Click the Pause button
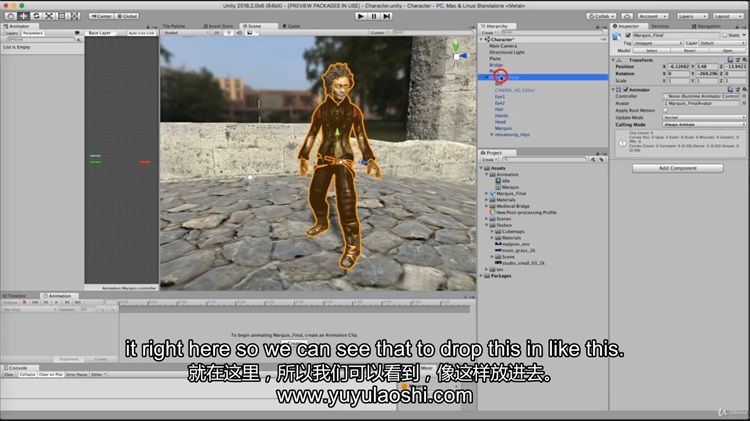This screenshot has width=750, height=421. click(374, 16)
